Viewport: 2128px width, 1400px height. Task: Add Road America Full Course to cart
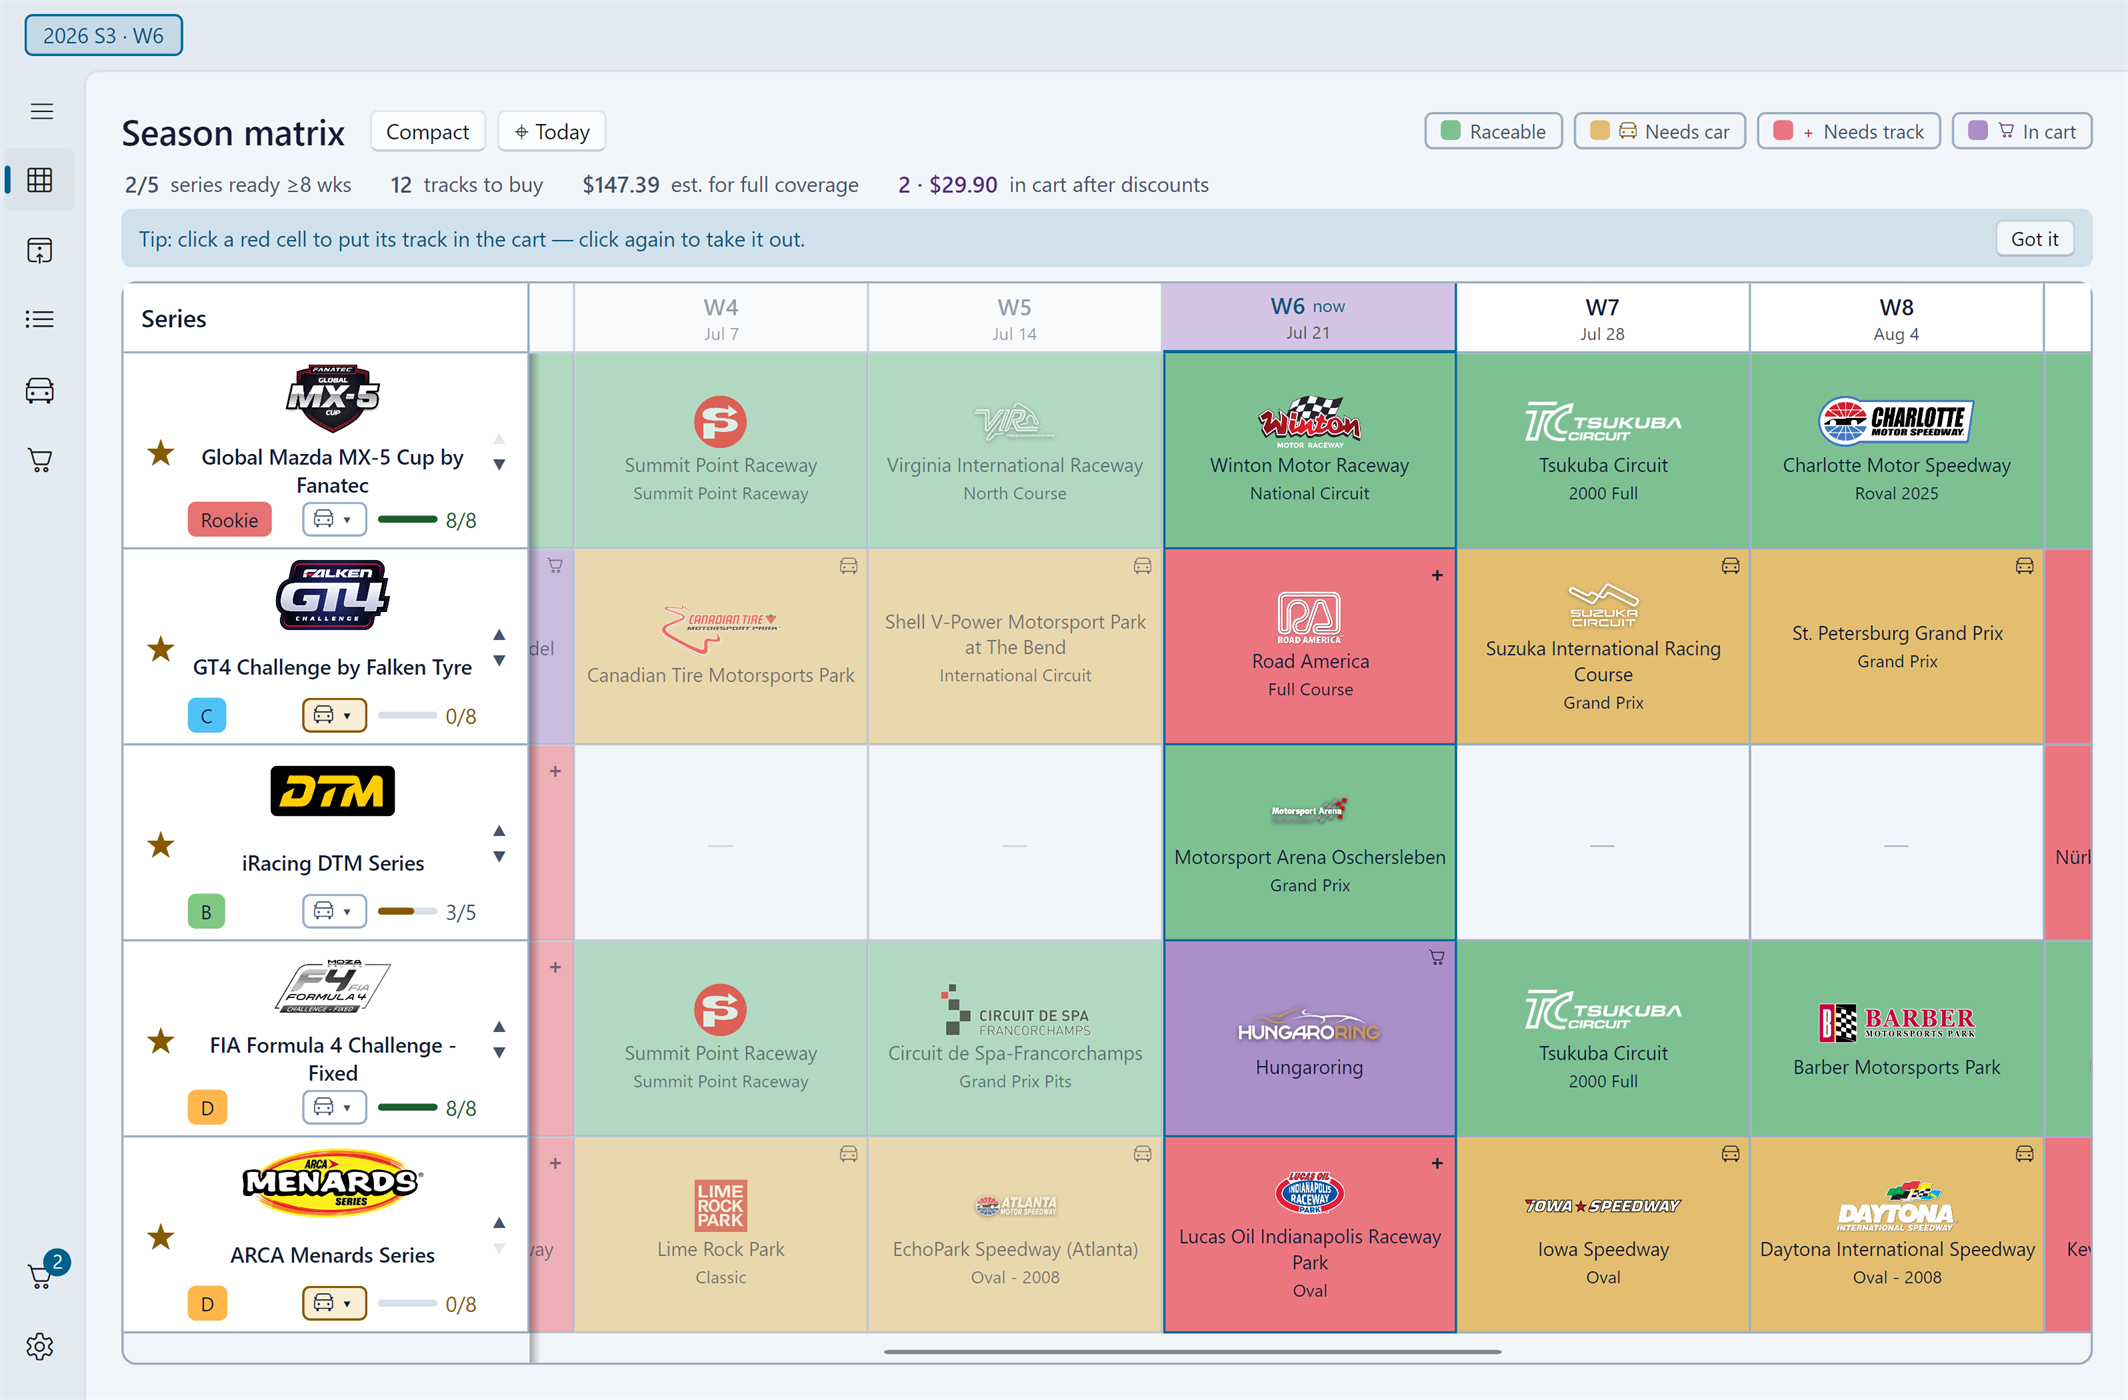(x=1309, y=646)
